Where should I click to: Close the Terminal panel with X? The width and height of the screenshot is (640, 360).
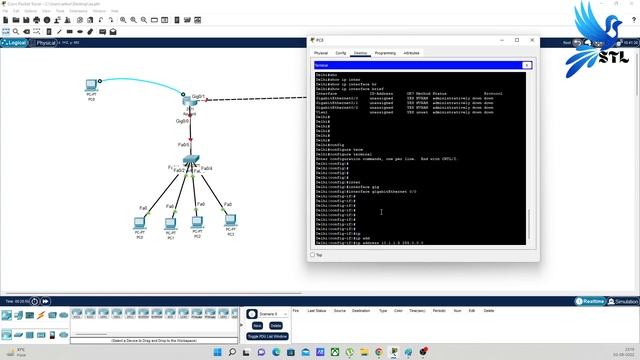[527, 65]
